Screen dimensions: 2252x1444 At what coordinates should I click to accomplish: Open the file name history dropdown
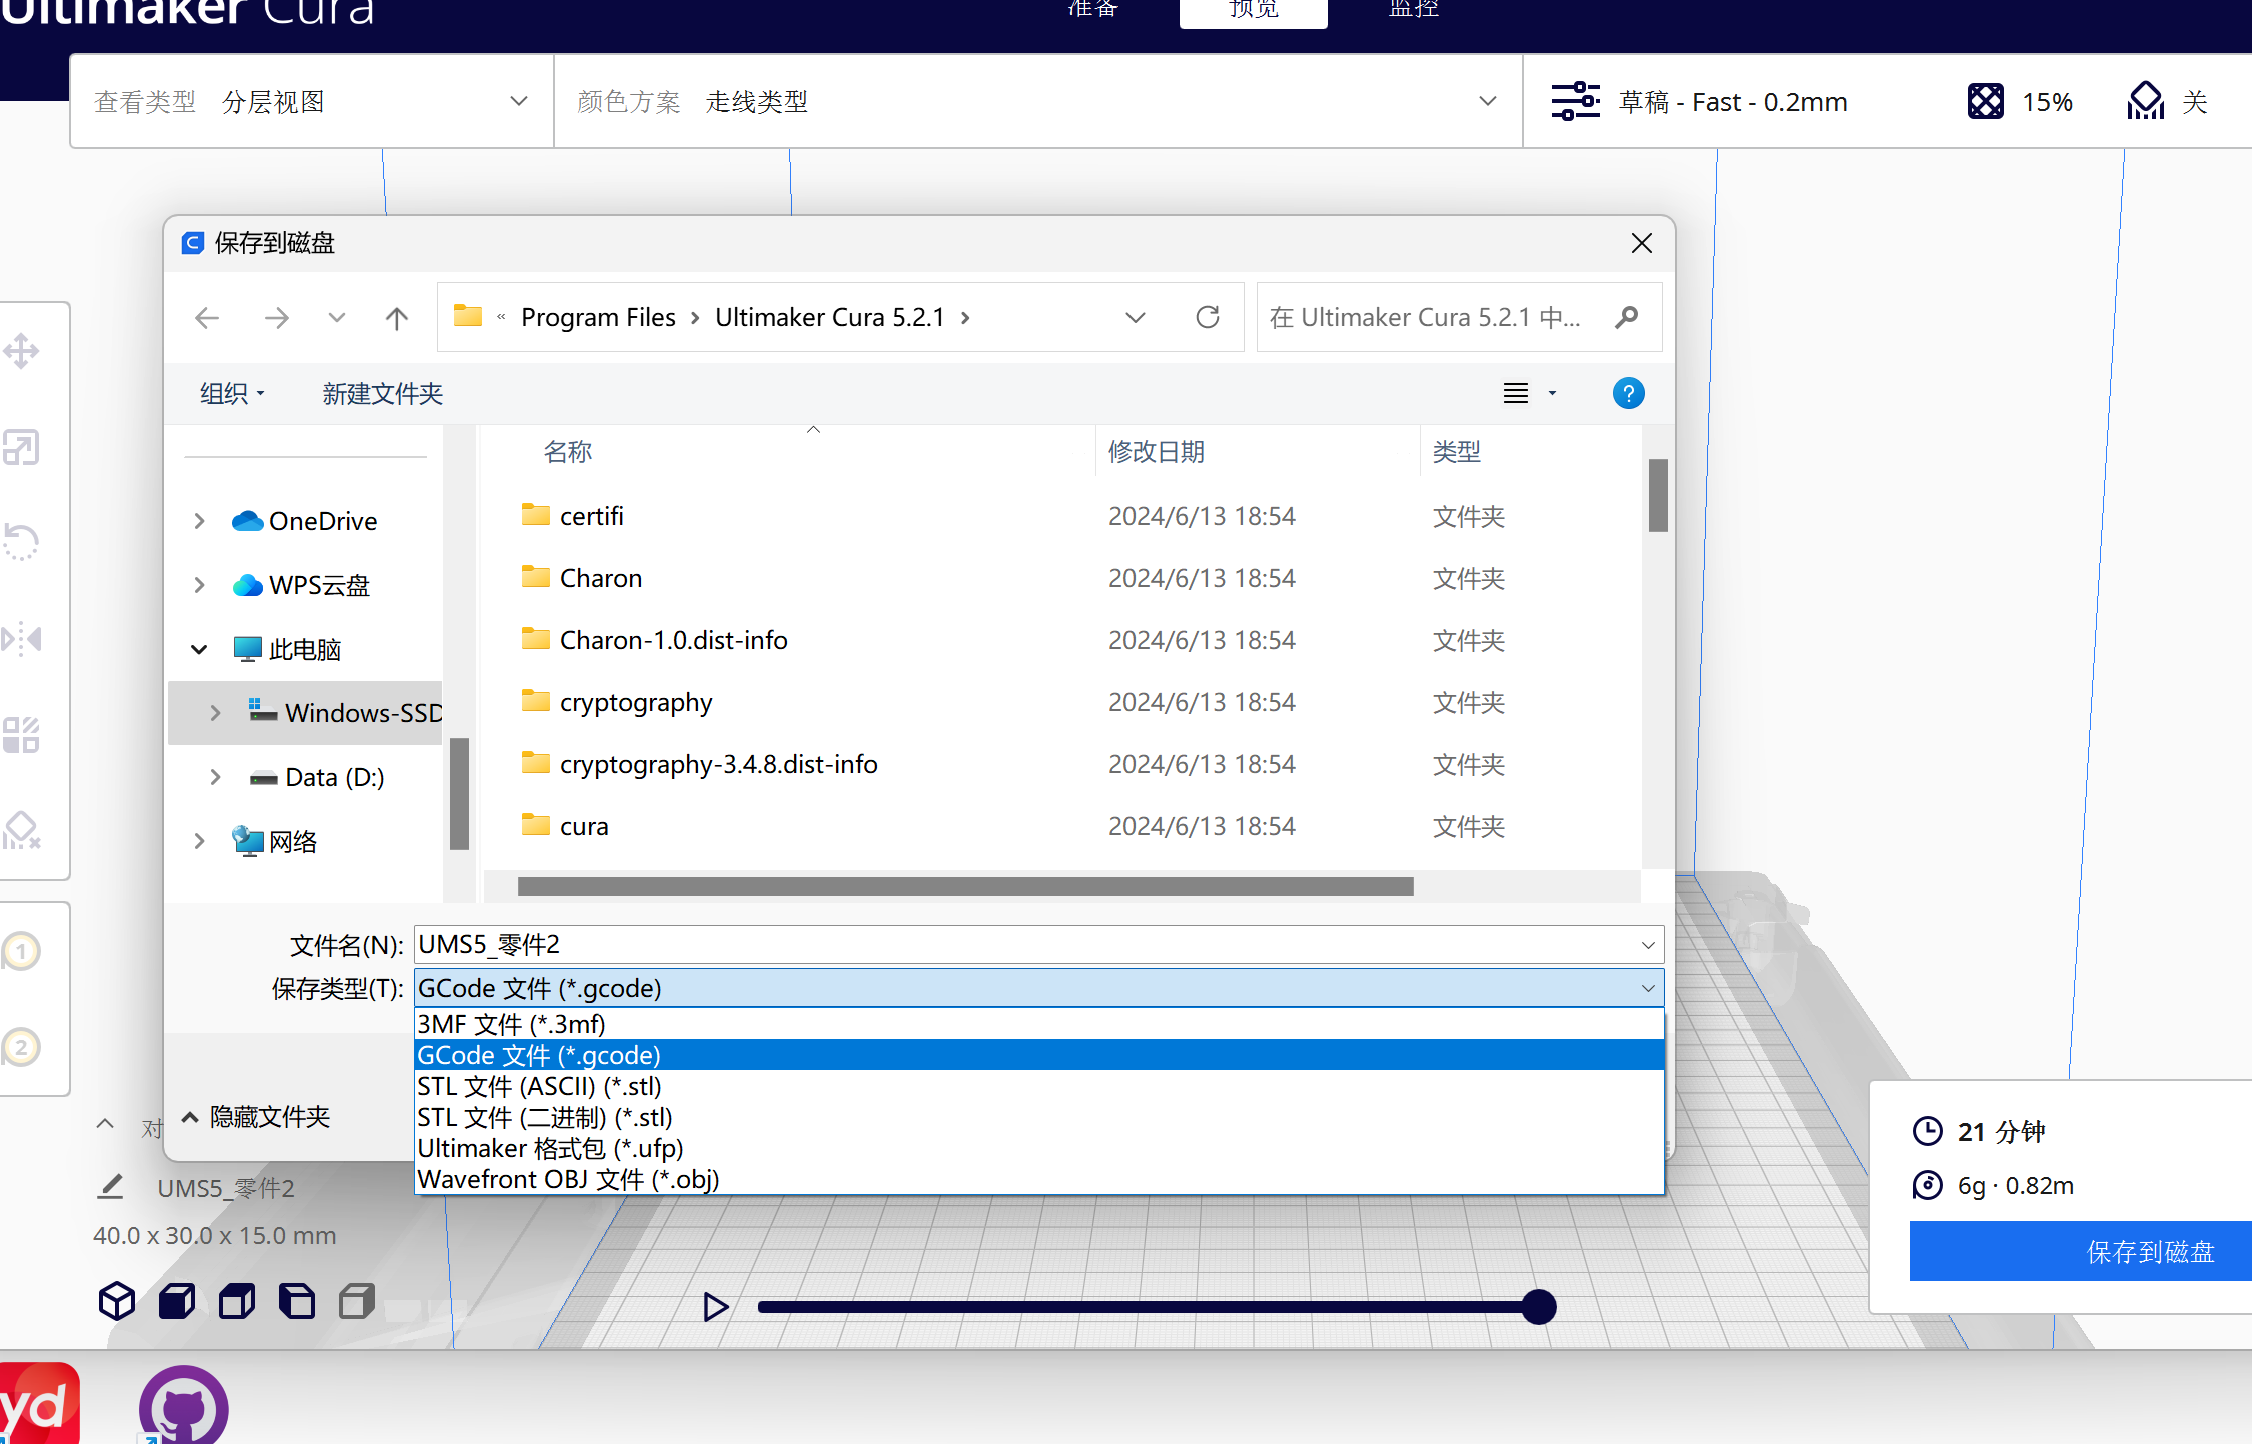click(x=1648, y=945)
